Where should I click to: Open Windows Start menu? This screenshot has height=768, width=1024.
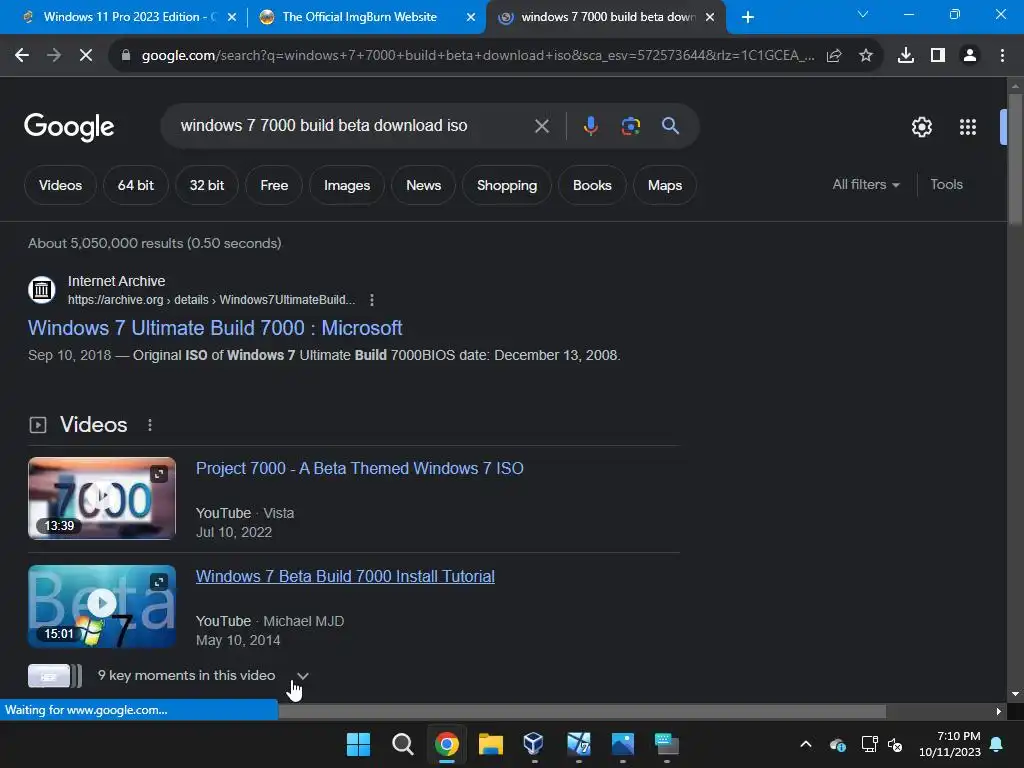point(358,744)
